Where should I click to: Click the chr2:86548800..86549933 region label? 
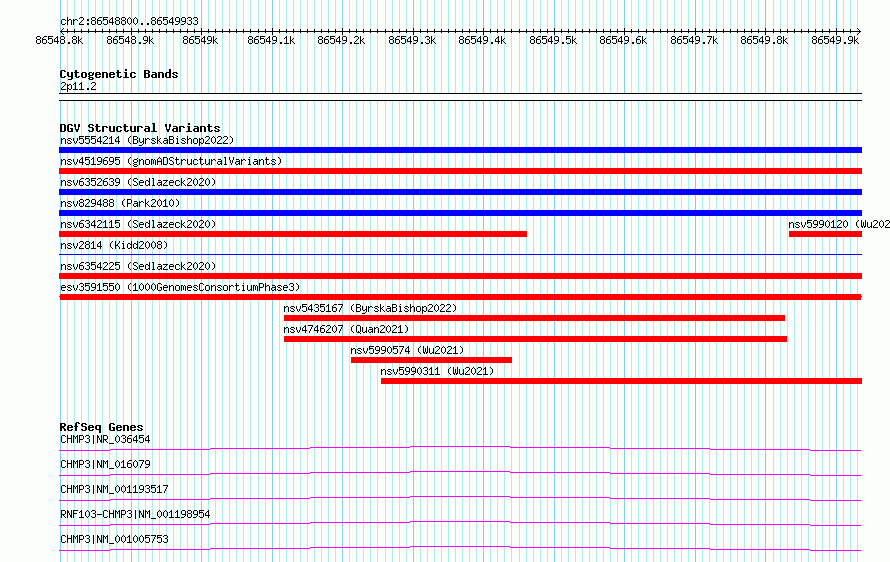coord(129,21)
